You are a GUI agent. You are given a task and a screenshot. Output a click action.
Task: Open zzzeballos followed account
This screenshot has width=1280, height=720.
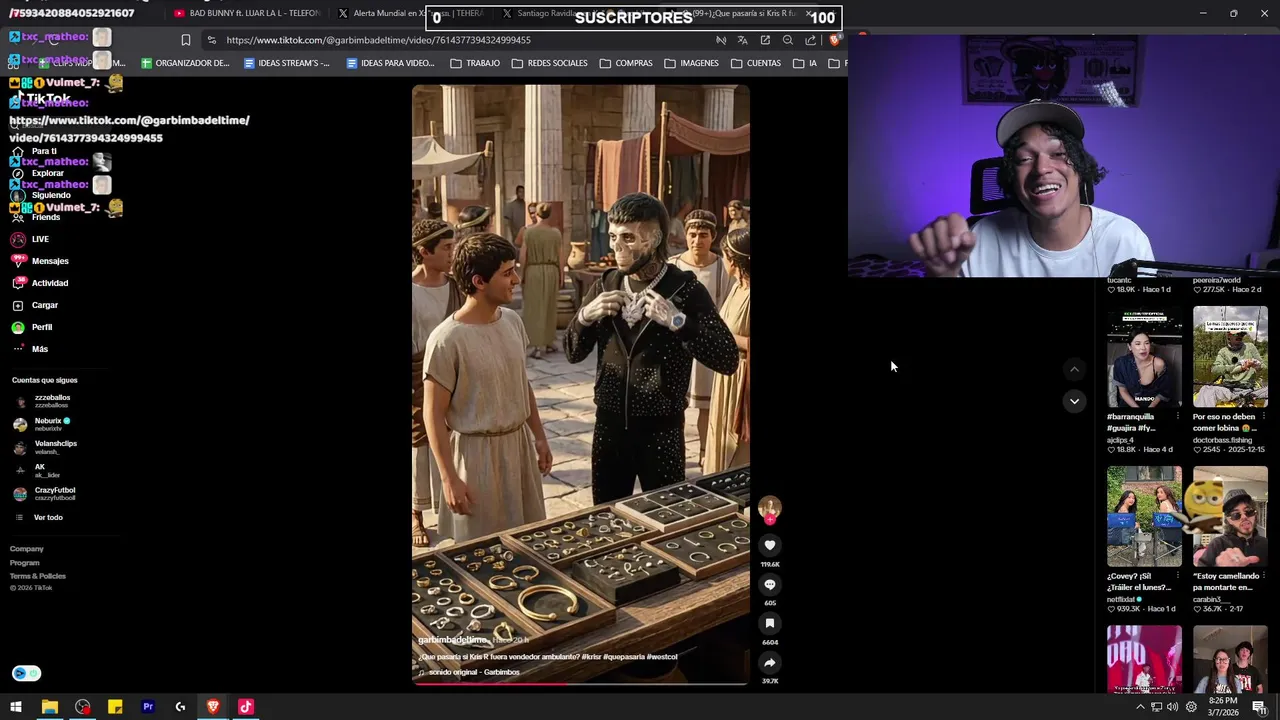pos(42,401)
